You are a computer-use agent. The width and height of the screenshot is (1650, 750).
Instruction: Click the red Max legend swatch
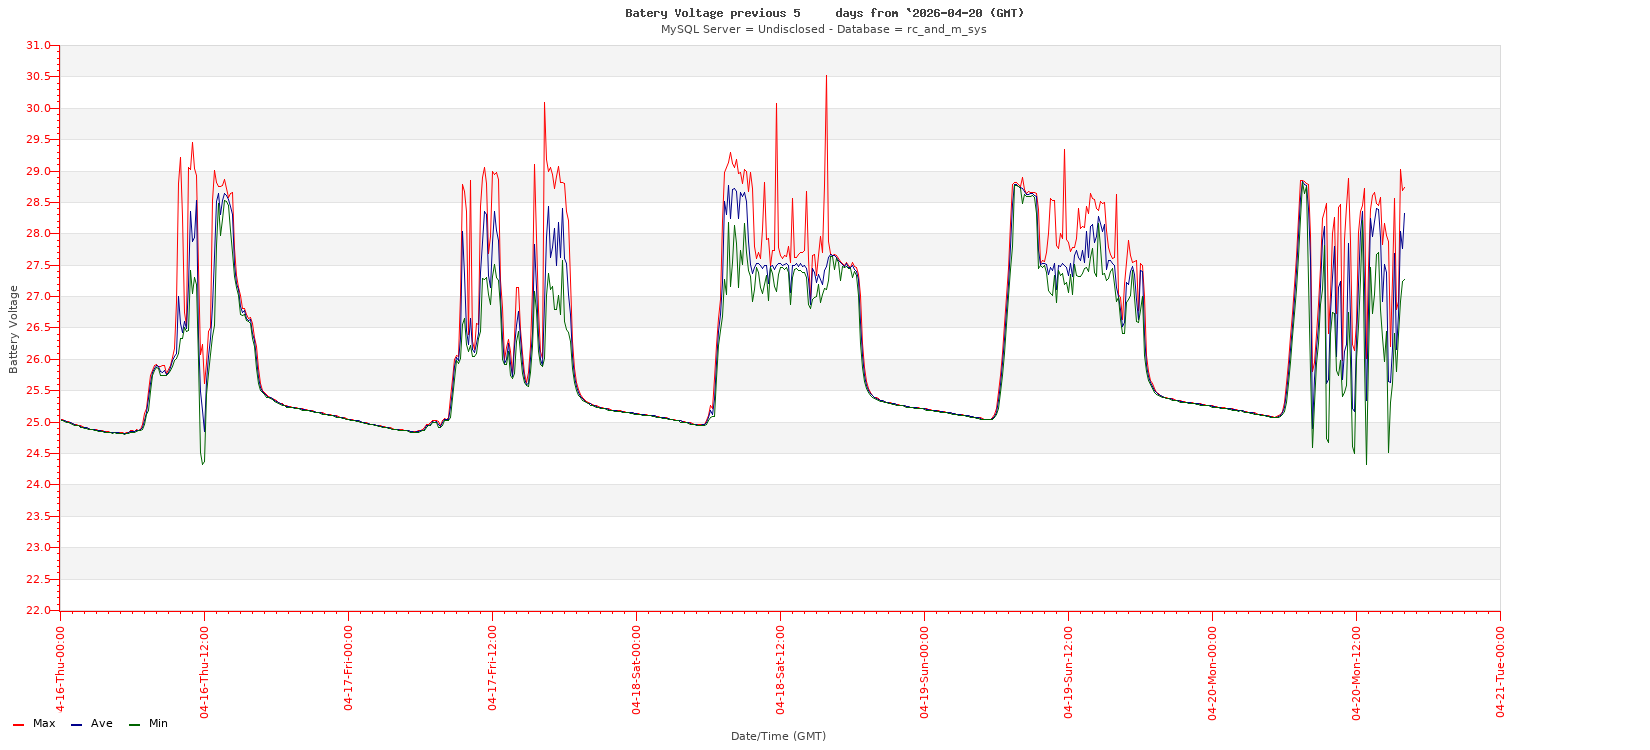pos(18,724)
